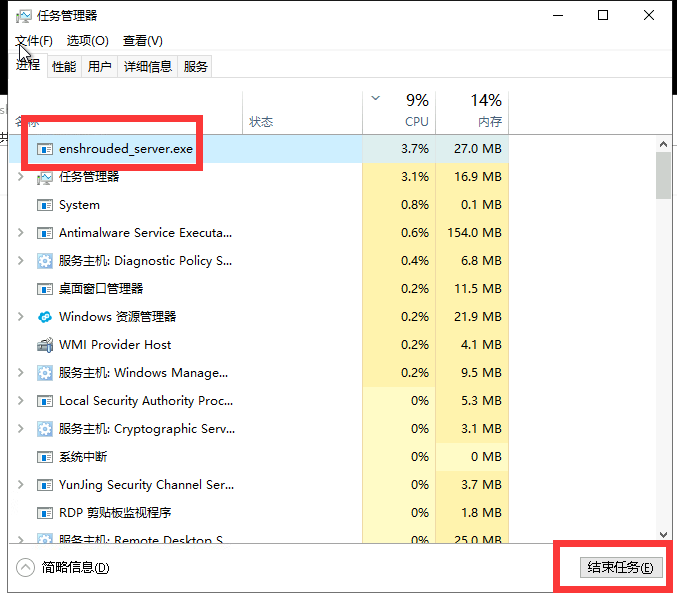The height and width of the screenshot is (595, 677).
Task: Click the Diagnostic Policy service gear icon
Action: [x=45, y=261]
